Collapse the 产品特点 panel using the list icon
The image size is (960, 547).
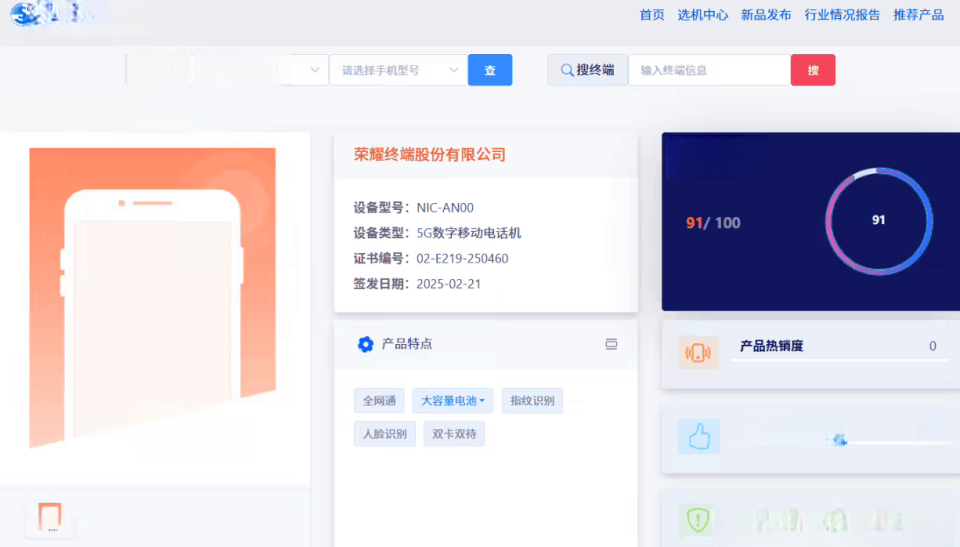(611, 344)
